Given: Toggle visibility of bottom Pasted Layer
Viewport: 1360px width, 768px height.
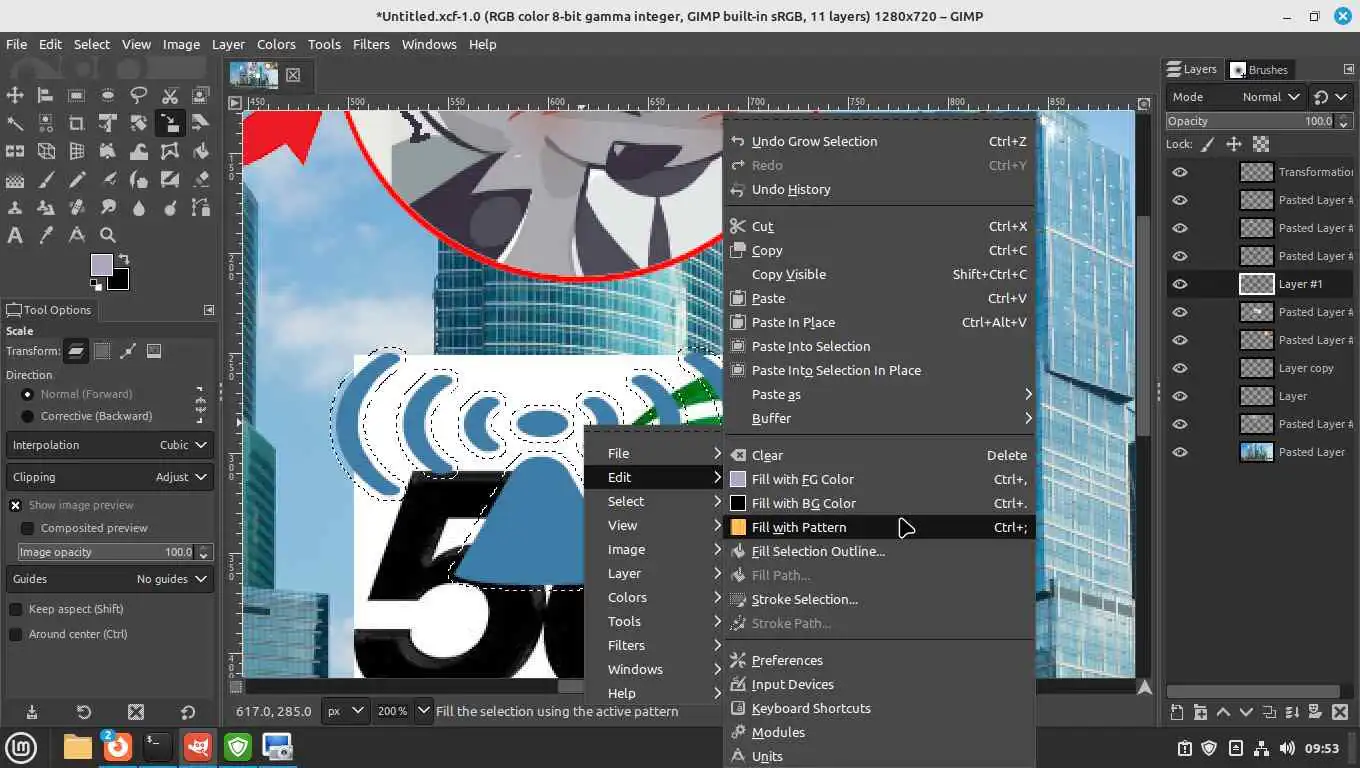Looking at the screenshot, I should click(1180, 452).
